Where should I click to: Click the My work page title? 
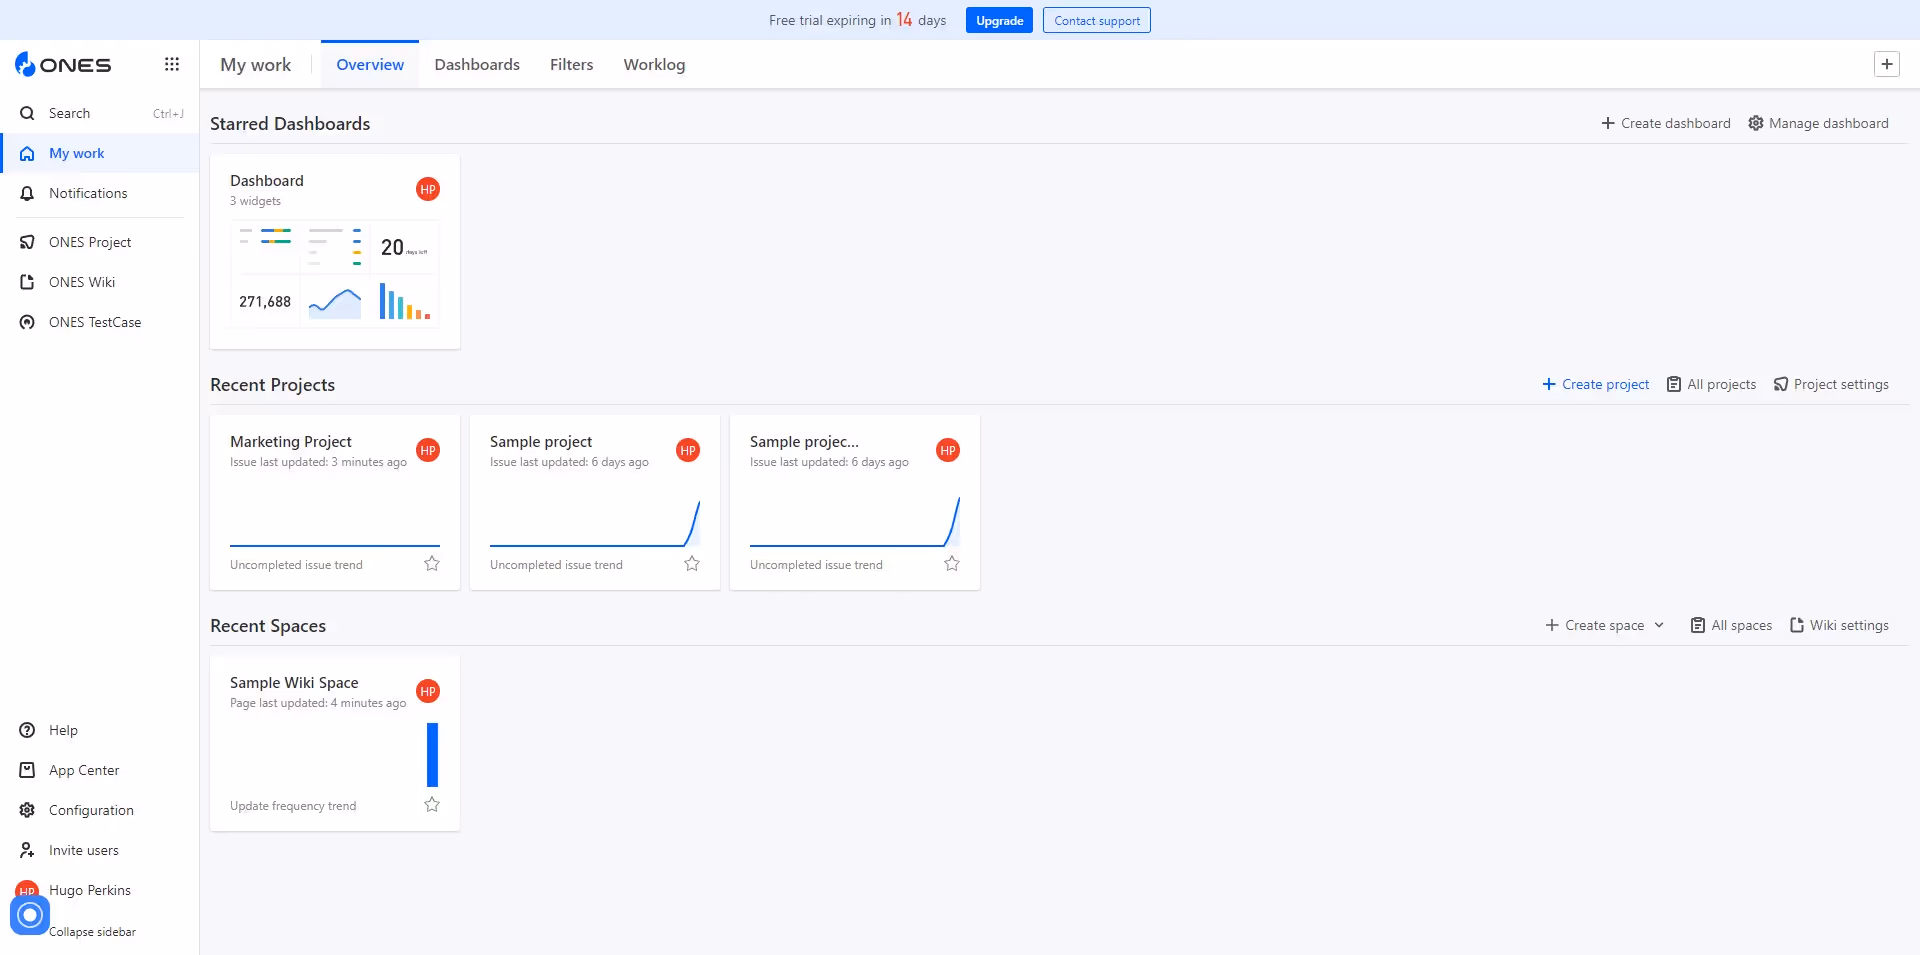pos(255,64)
